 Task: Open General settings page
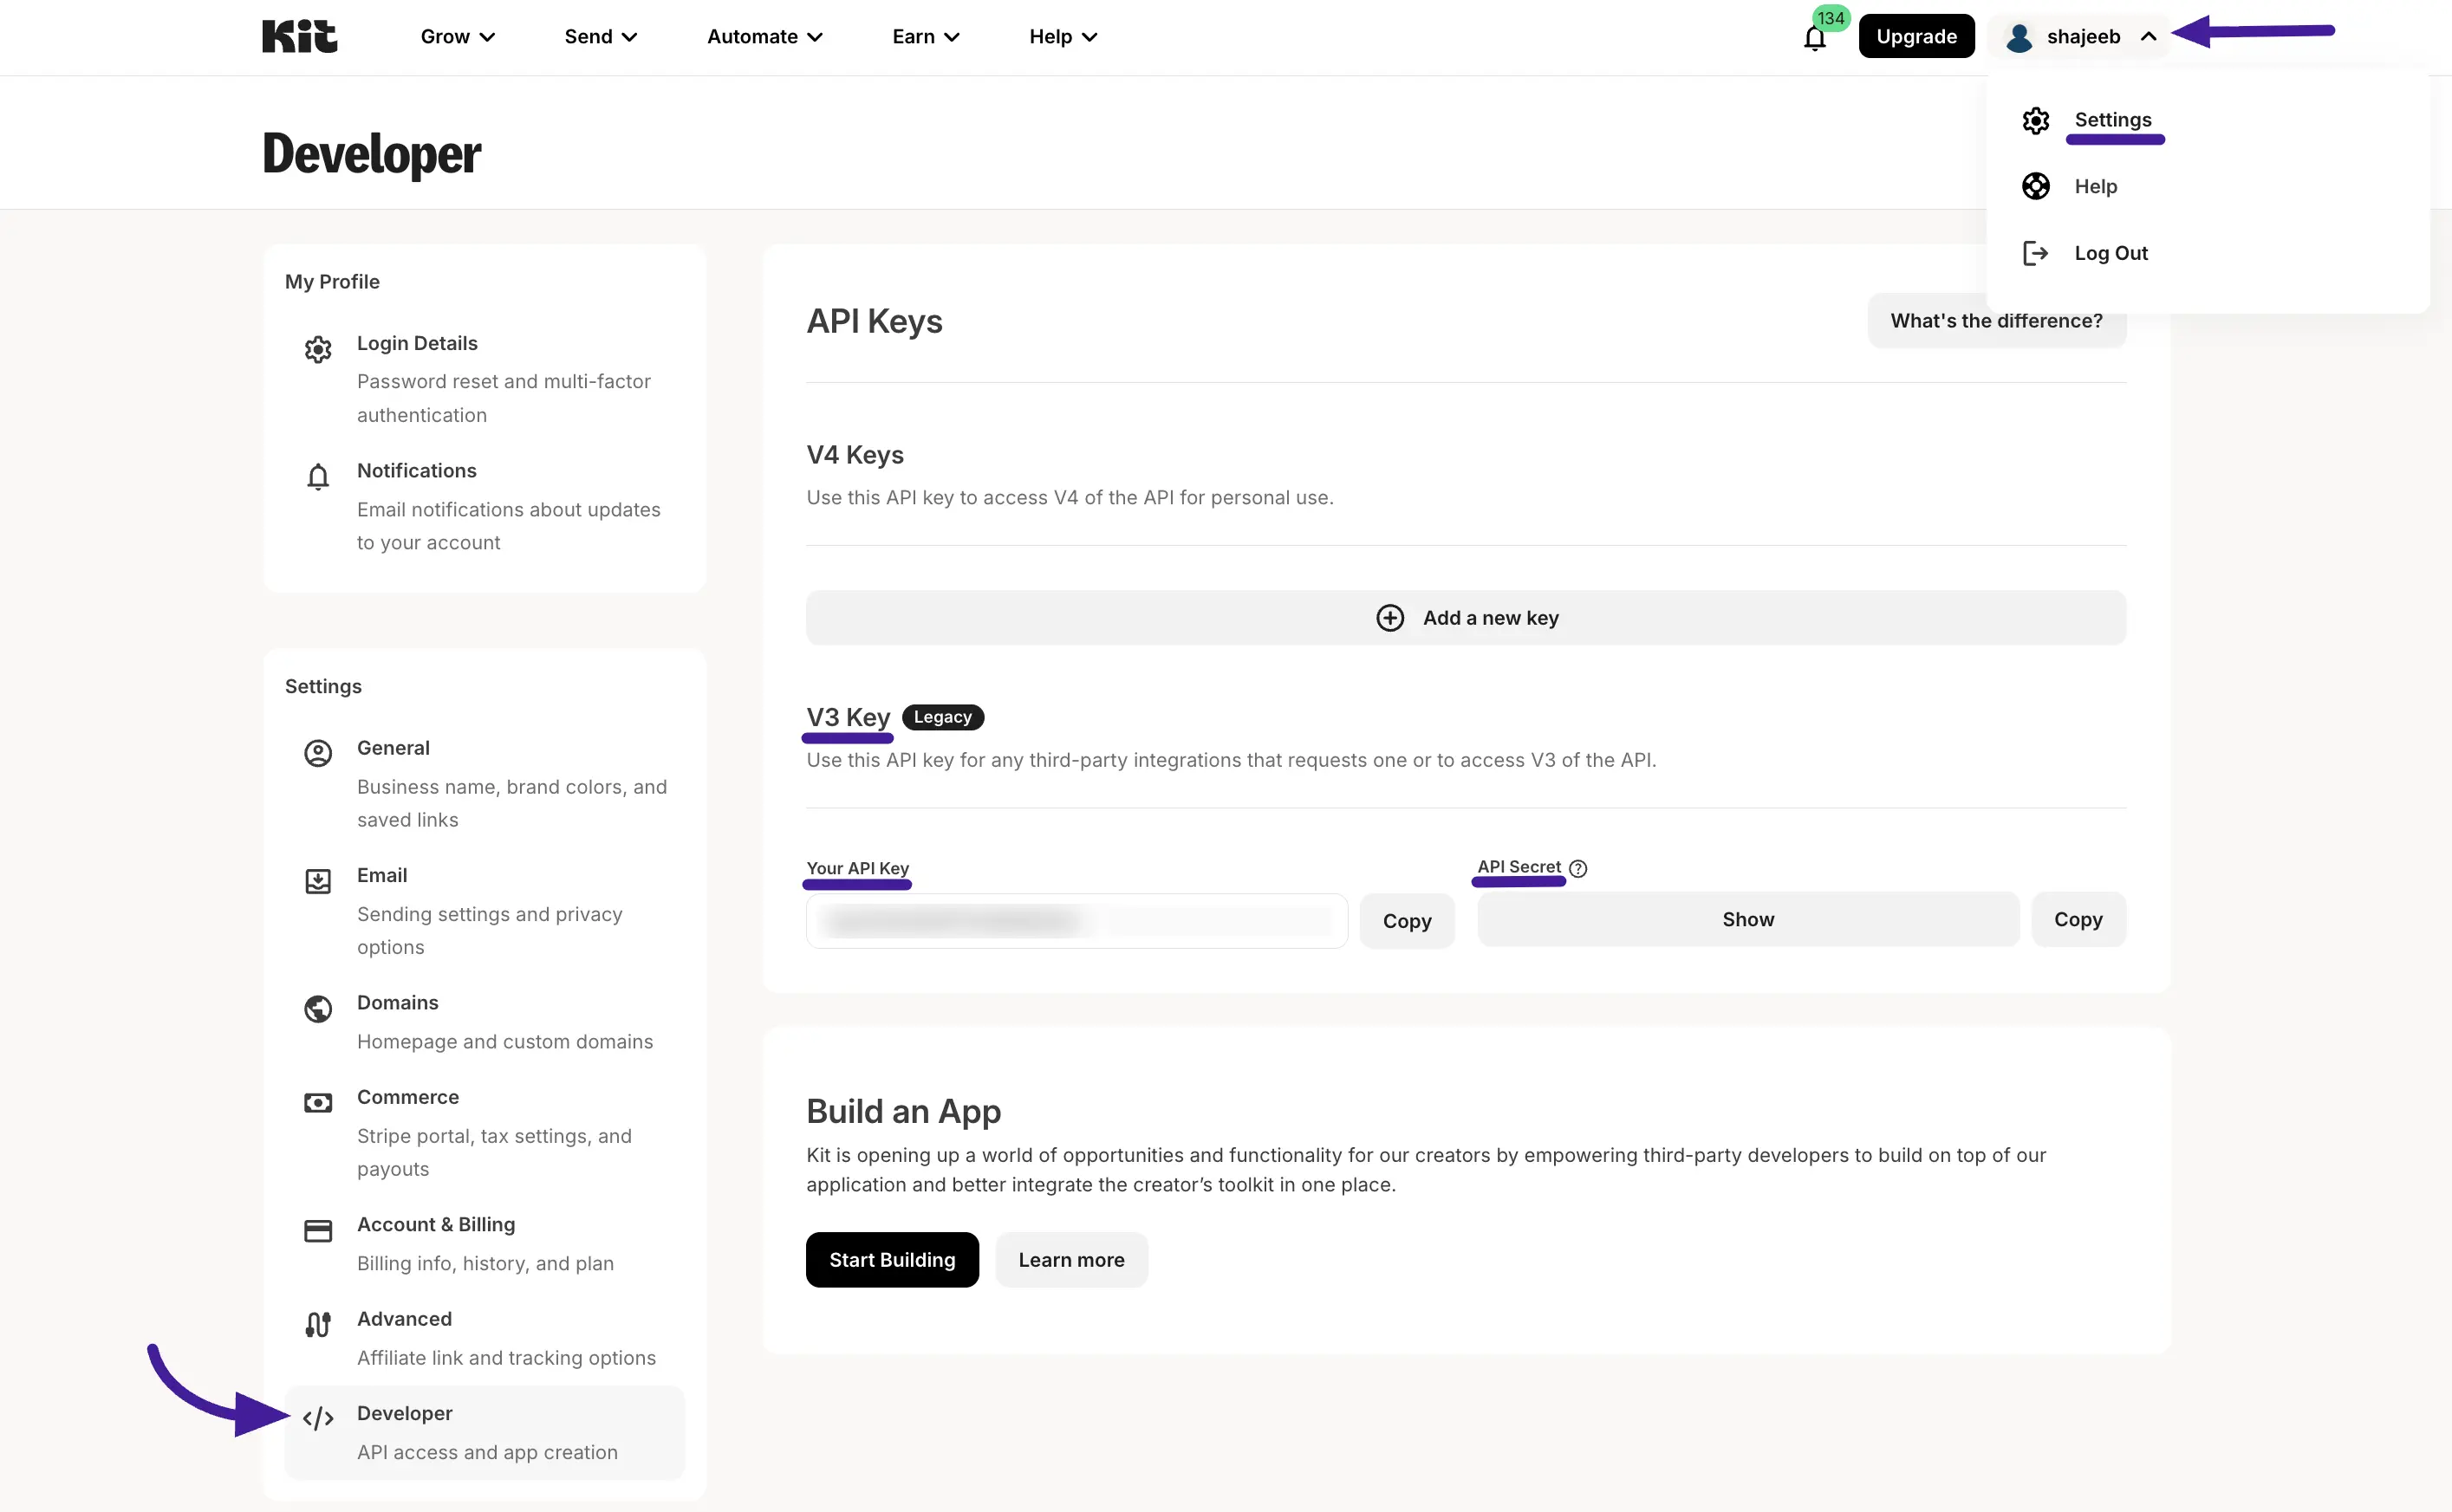coord(485,783)
